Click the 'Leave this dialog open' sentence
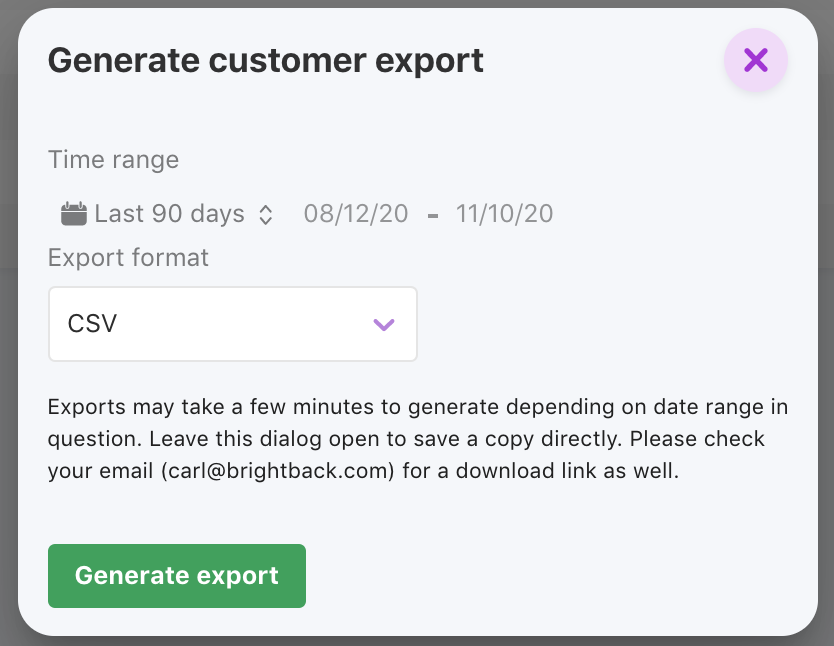This screenshot has height=646, width=834. pos(386,439)
